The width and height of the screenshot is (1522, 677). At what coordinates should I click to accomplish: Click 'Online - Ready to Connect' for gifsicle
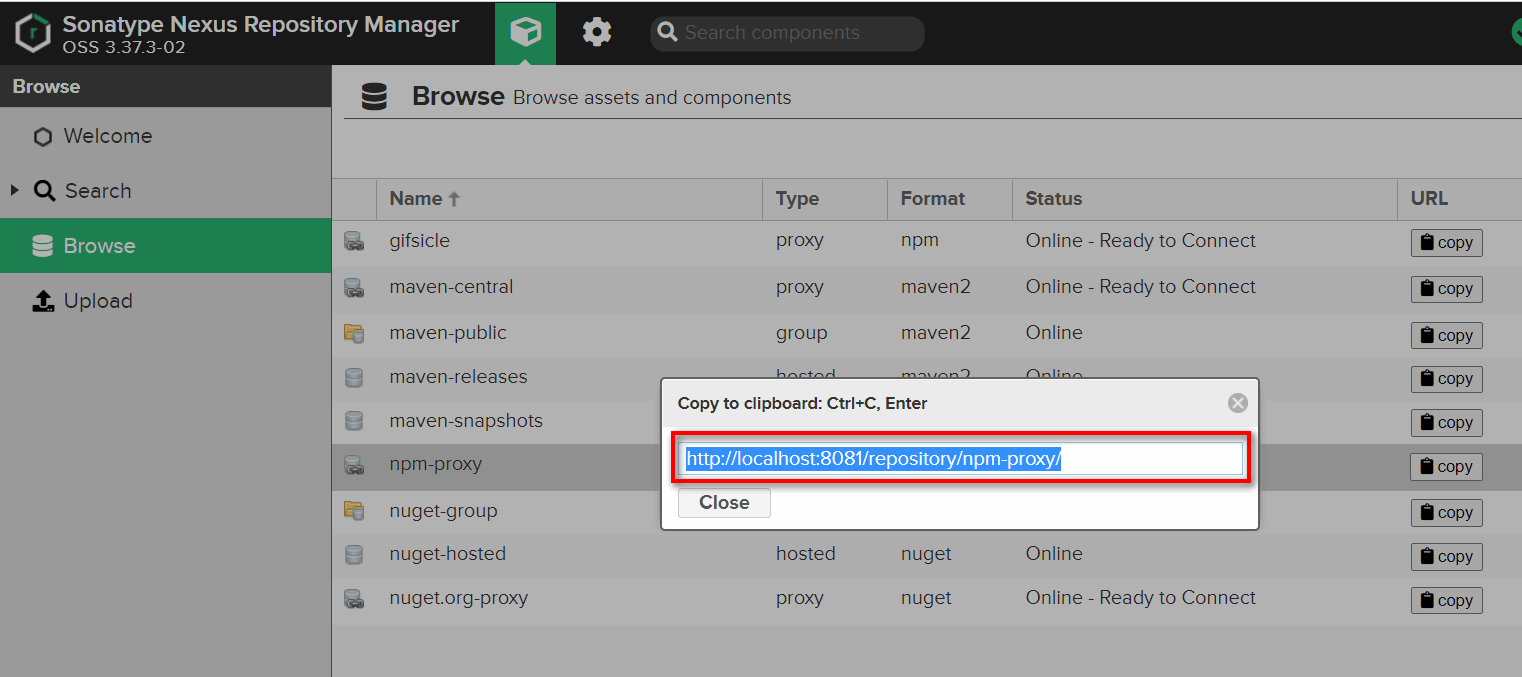(1140, 241)
